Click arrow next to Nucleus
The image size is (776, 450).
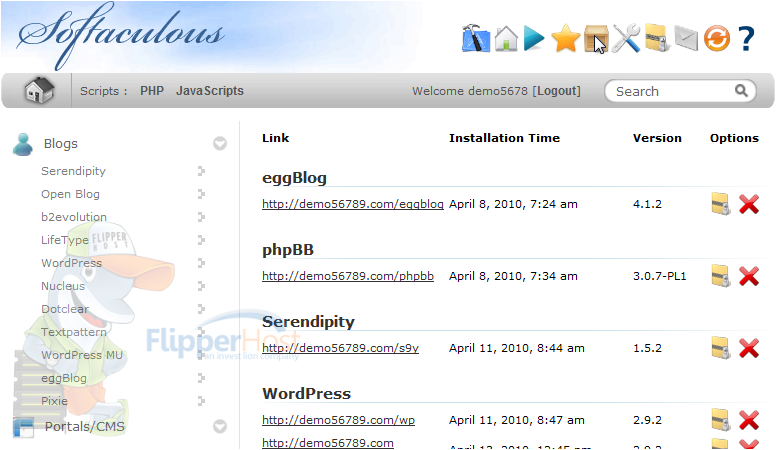(x=201, y=286)
